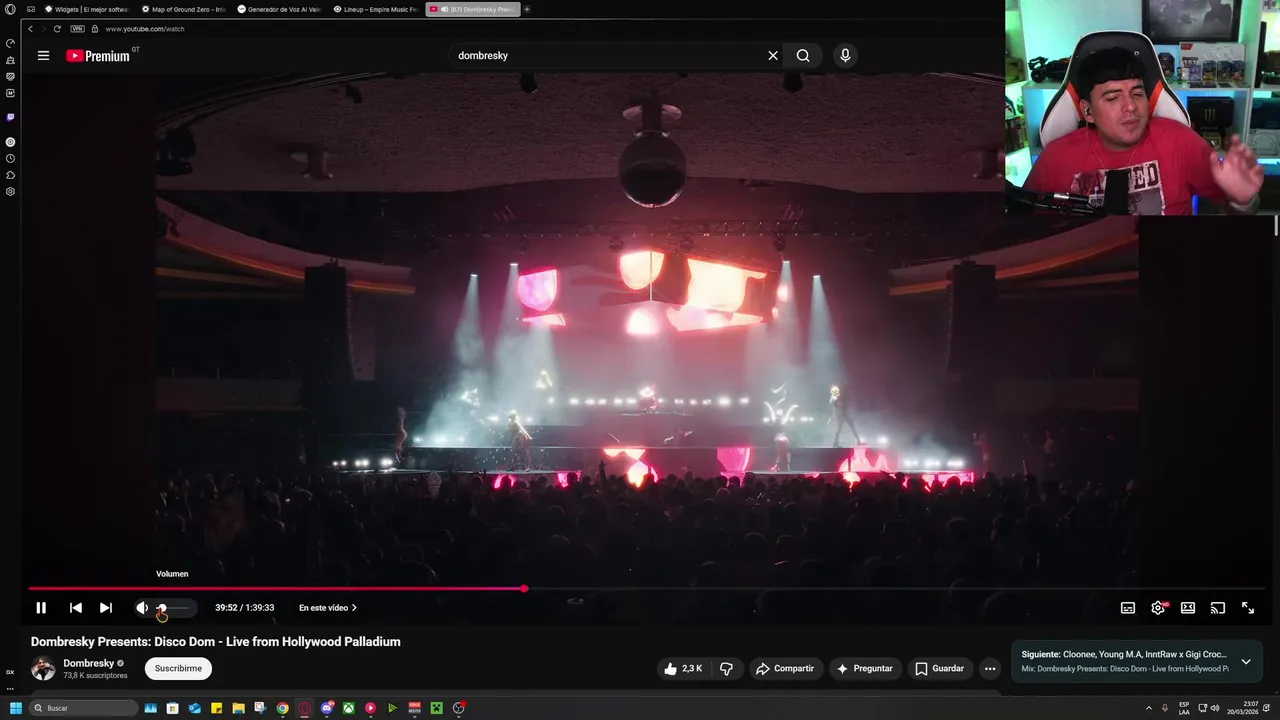The width and height of the screenshot is (1280, 720).
Task: Select the '(67) Dombresky' YouTube tab
Action: pyautogui.click(x=472, y=9)
